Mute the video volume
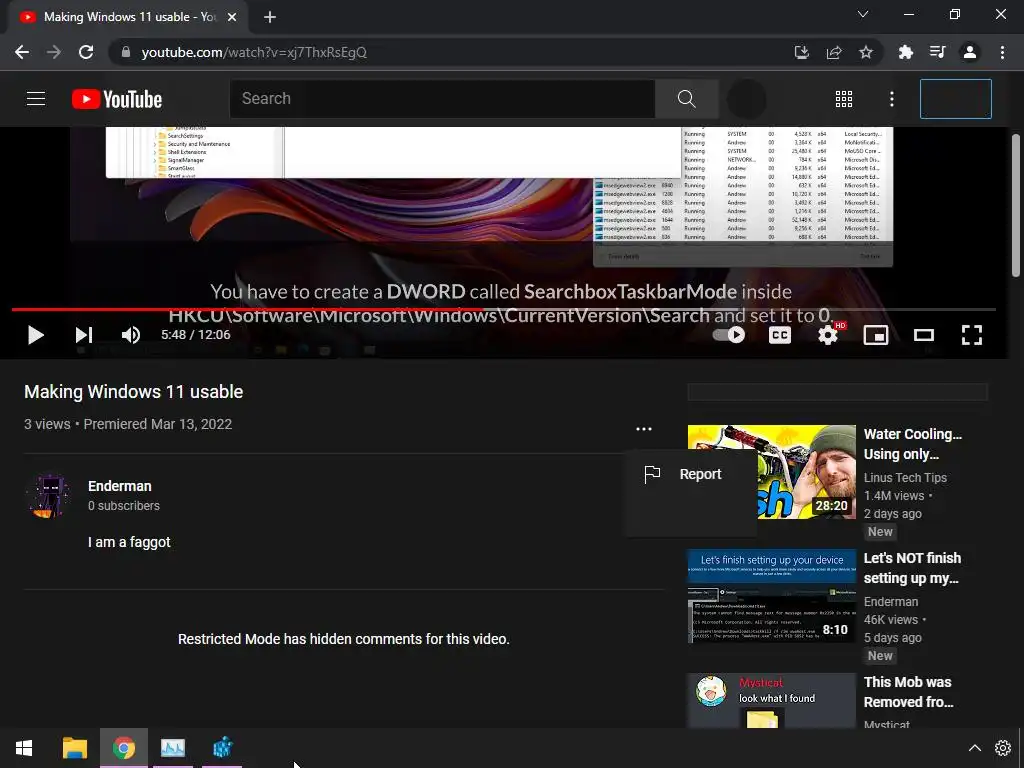 [131, 335]
